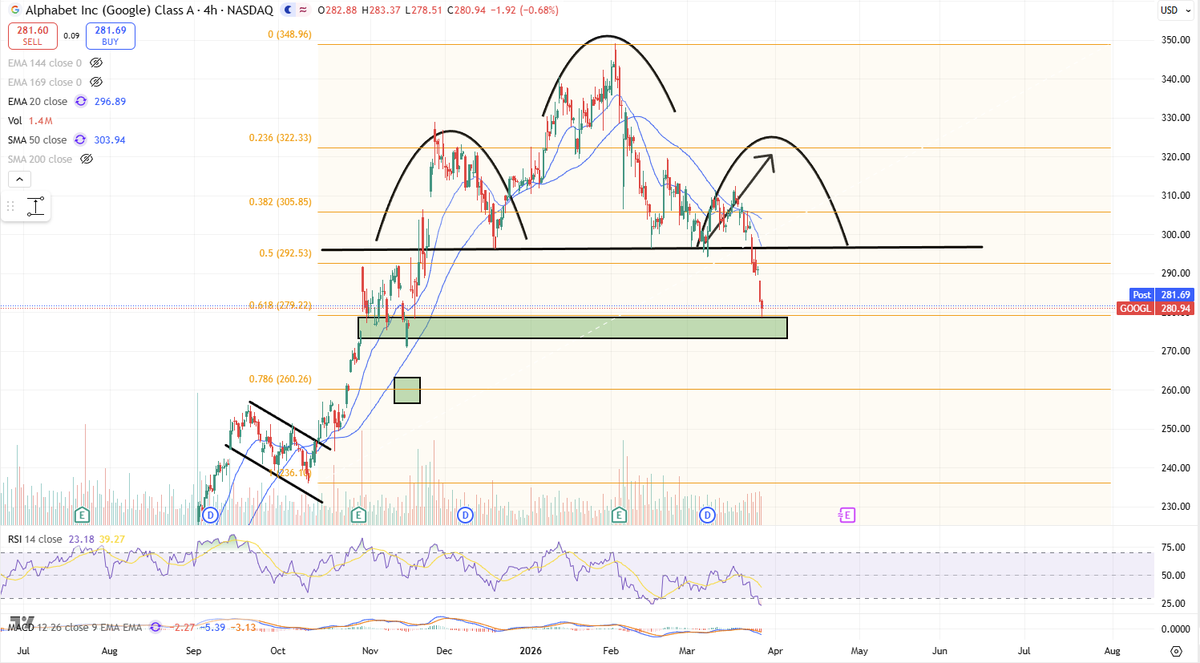
Task: Click the refresh icon beside SMA 50 close
Action: coord(80,140)
